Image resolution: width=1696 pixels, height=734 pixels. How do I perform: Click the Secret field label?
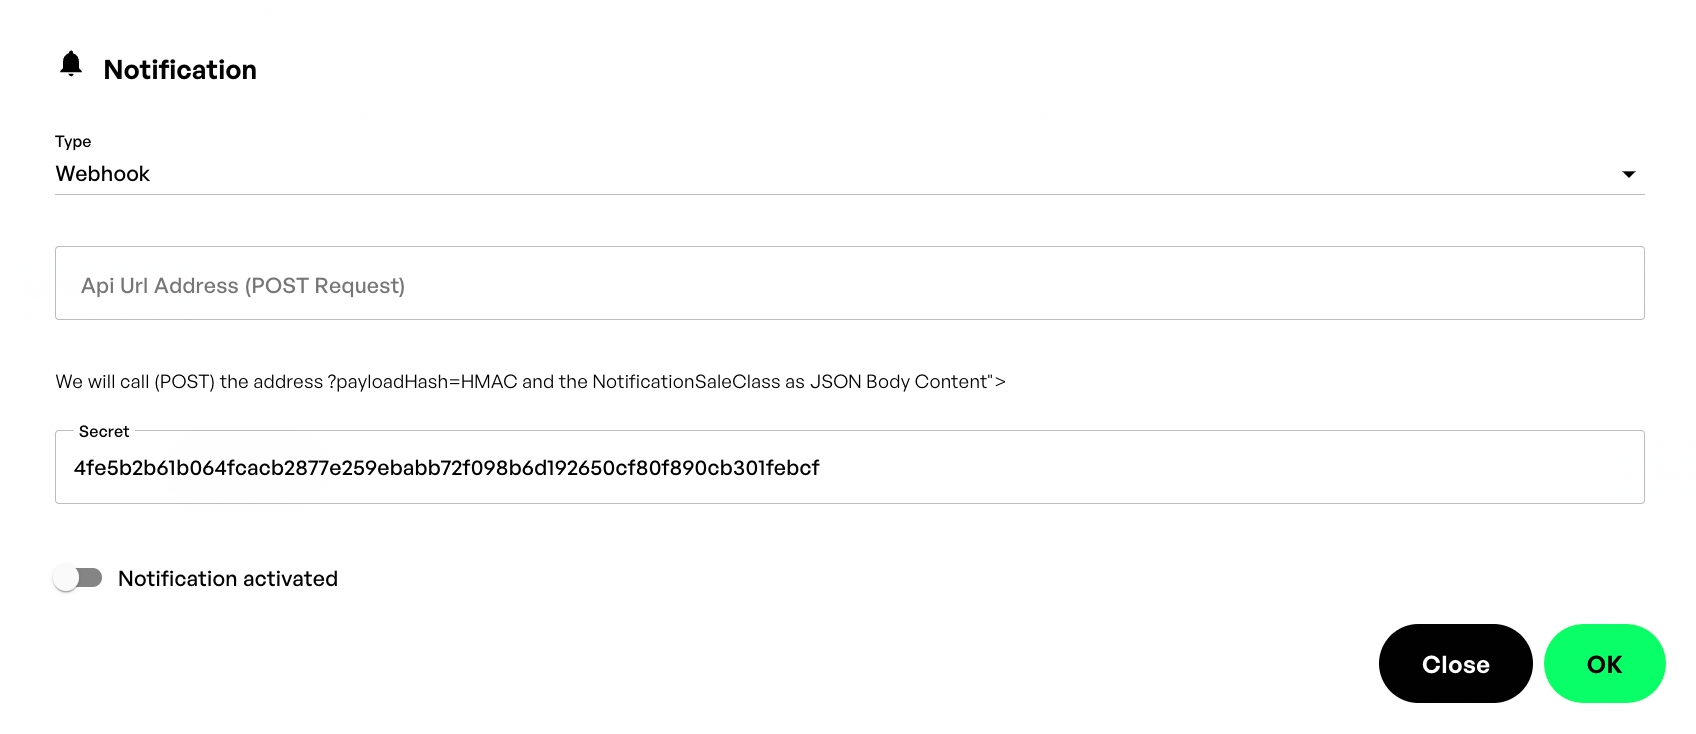[x=104, y=432]
